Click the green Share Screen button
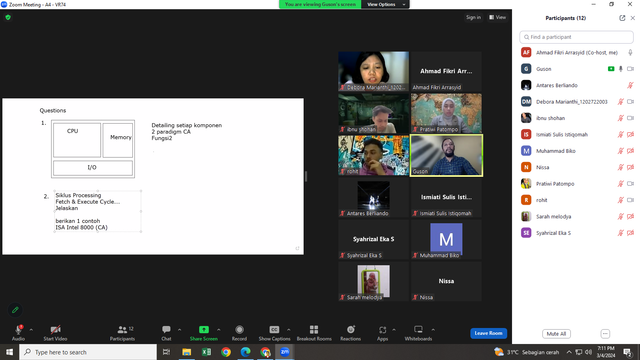This screenshot has width=640, height=360. 204,333
